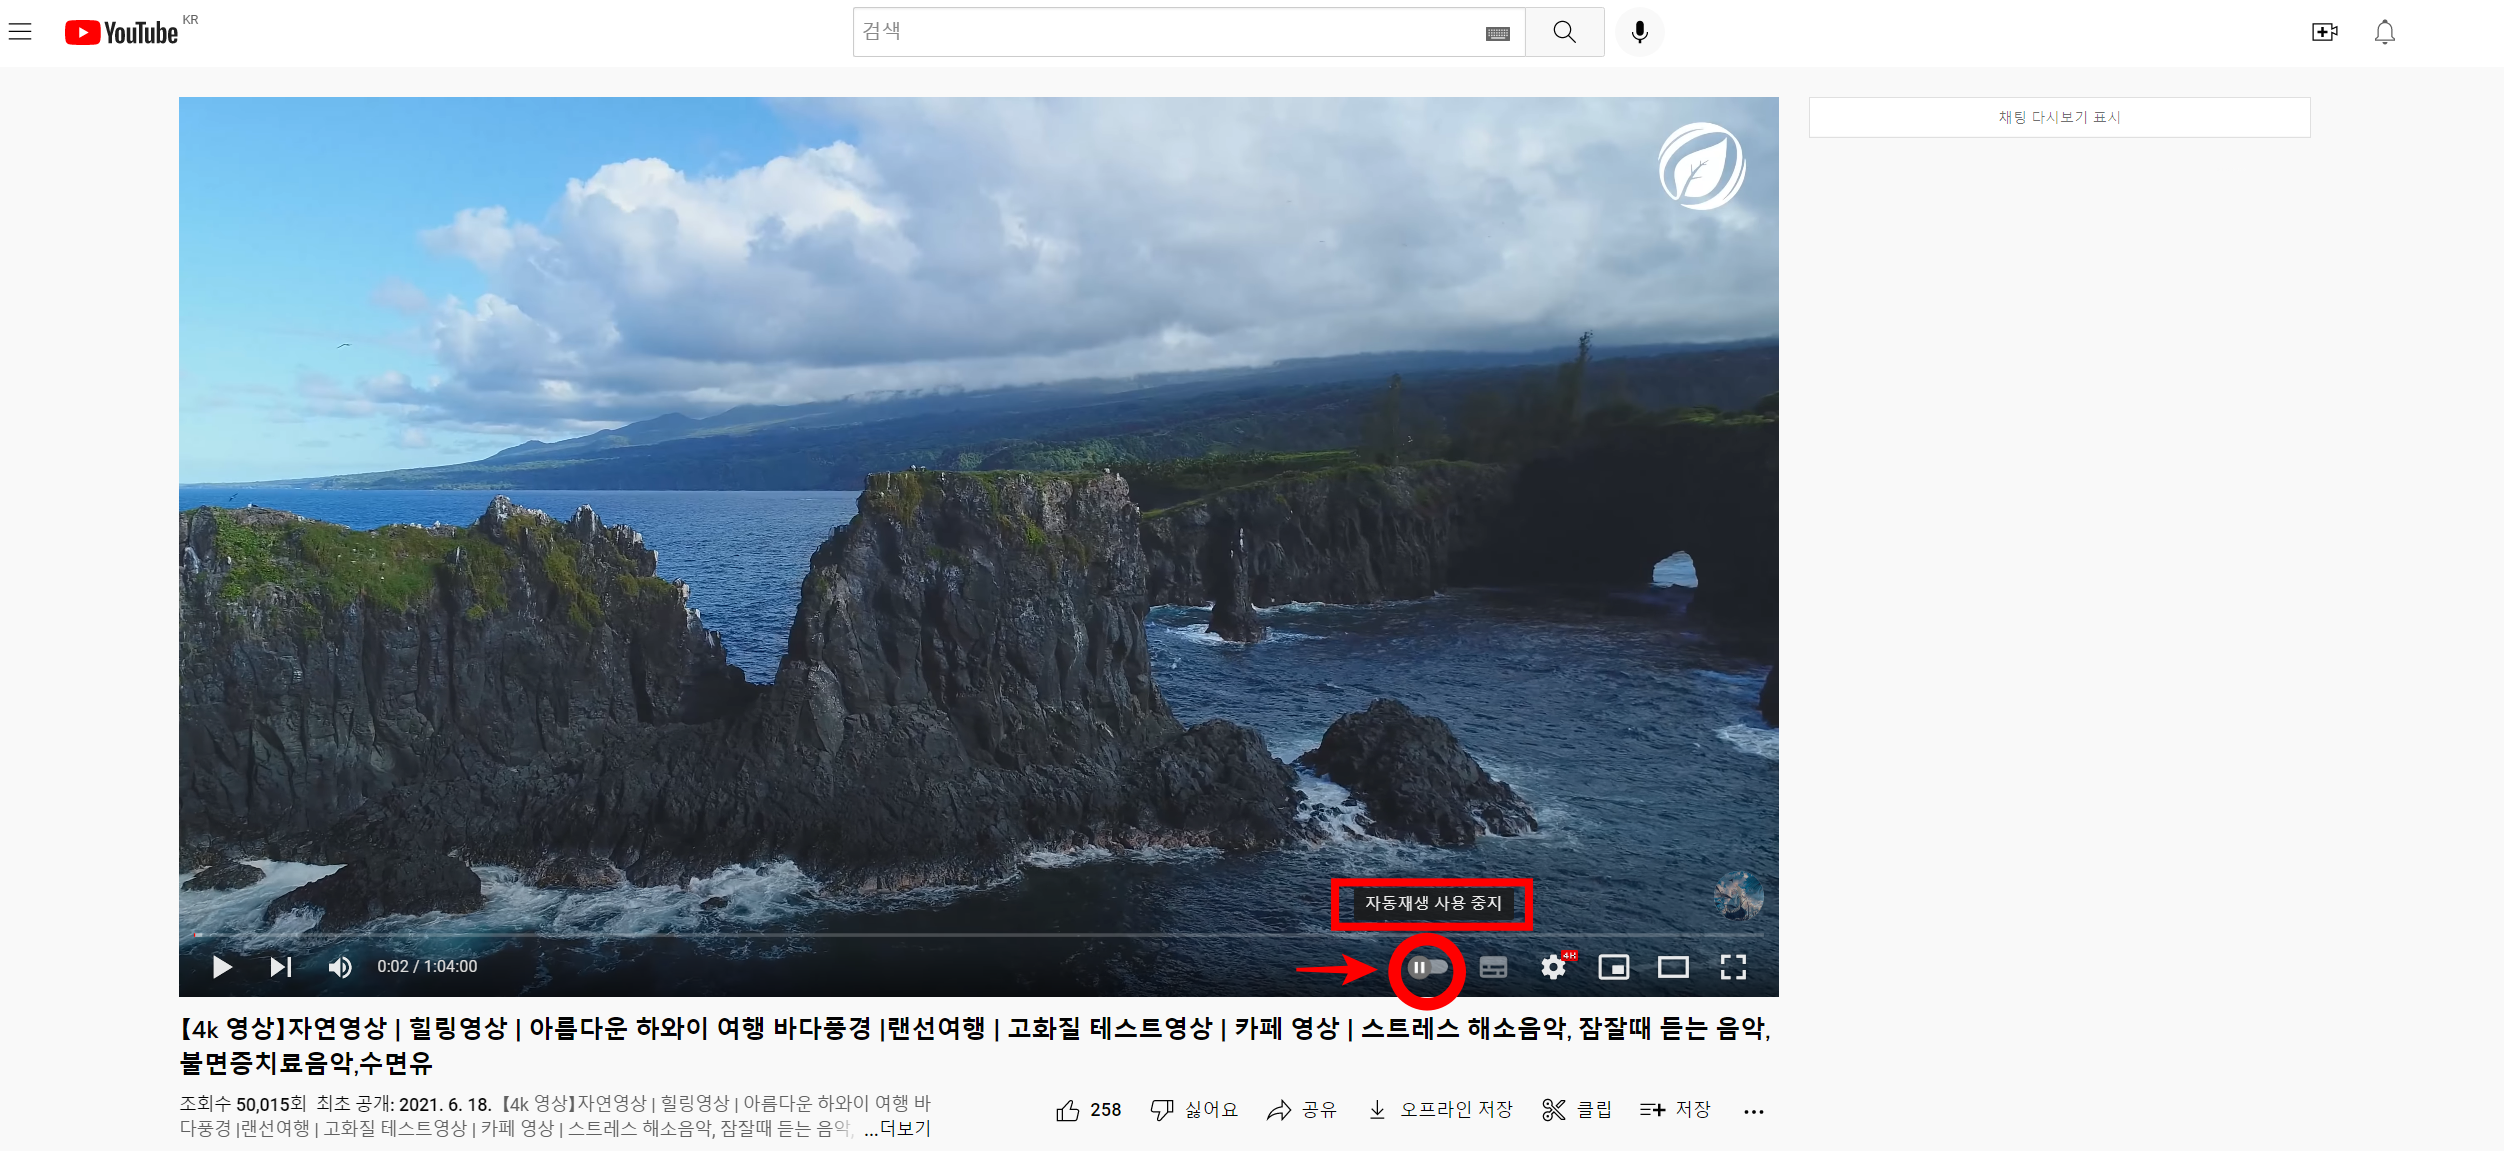This screenshot has height=1151, width=2504.
Task: Switch to miniplayer mode
Action: click(1613, 967)
